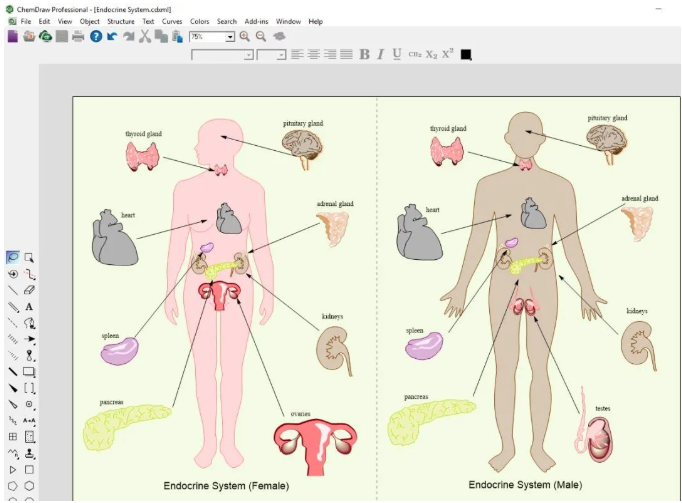Pick the Solid Bond tool
The image size is (682, 503).
13,290
